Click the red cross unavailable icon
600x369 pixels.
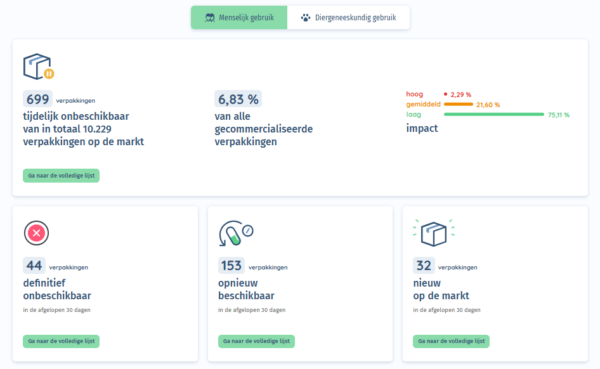[36, 233]
